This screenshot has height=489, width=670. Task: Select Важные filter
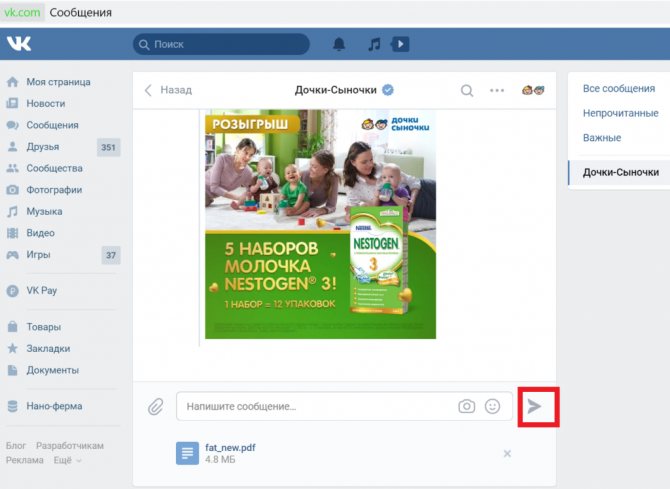(x=602, y=138)
